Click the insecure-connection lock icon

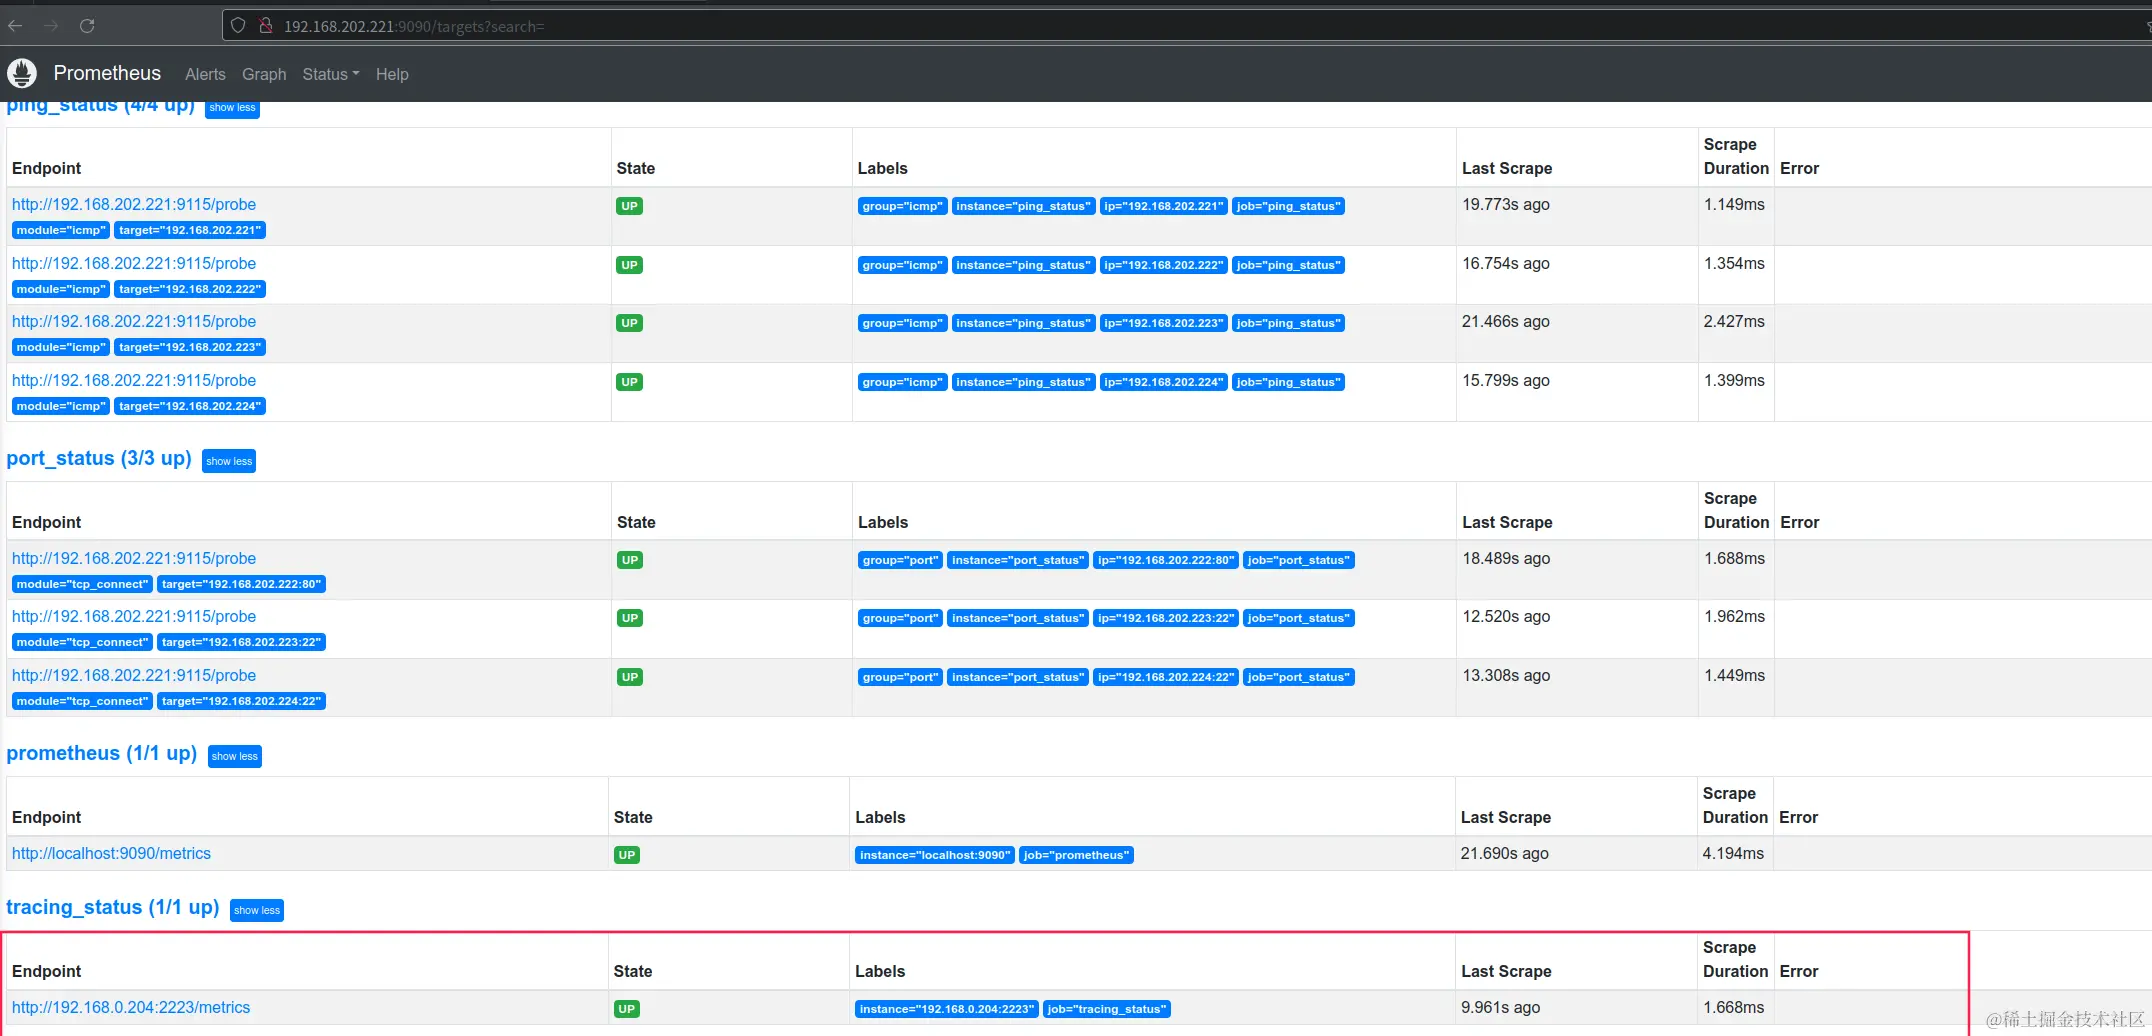tap(266, 26)
